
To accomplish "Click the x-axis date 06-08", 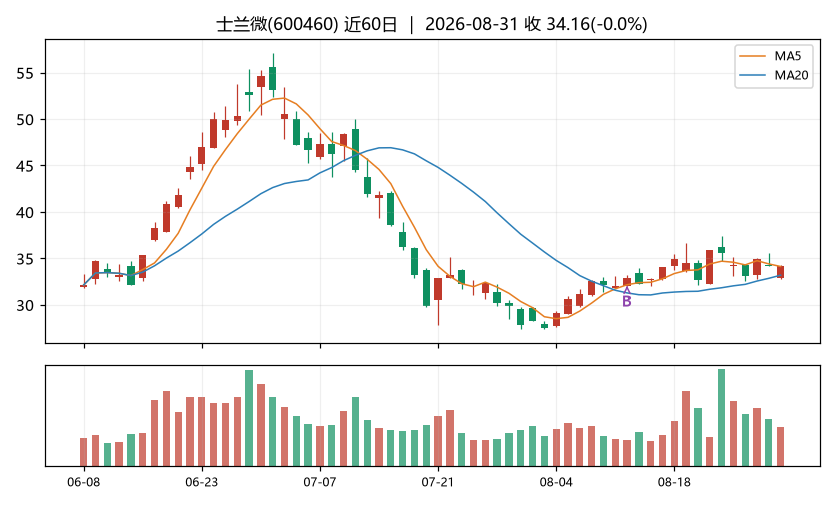I will (x=84, y=483).
